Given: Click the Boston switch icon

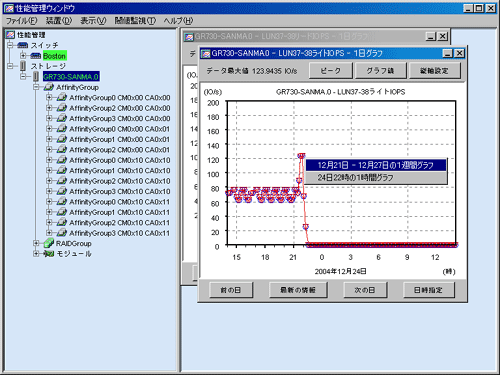Looking at the screenshot, I should (x=35, y=56).
